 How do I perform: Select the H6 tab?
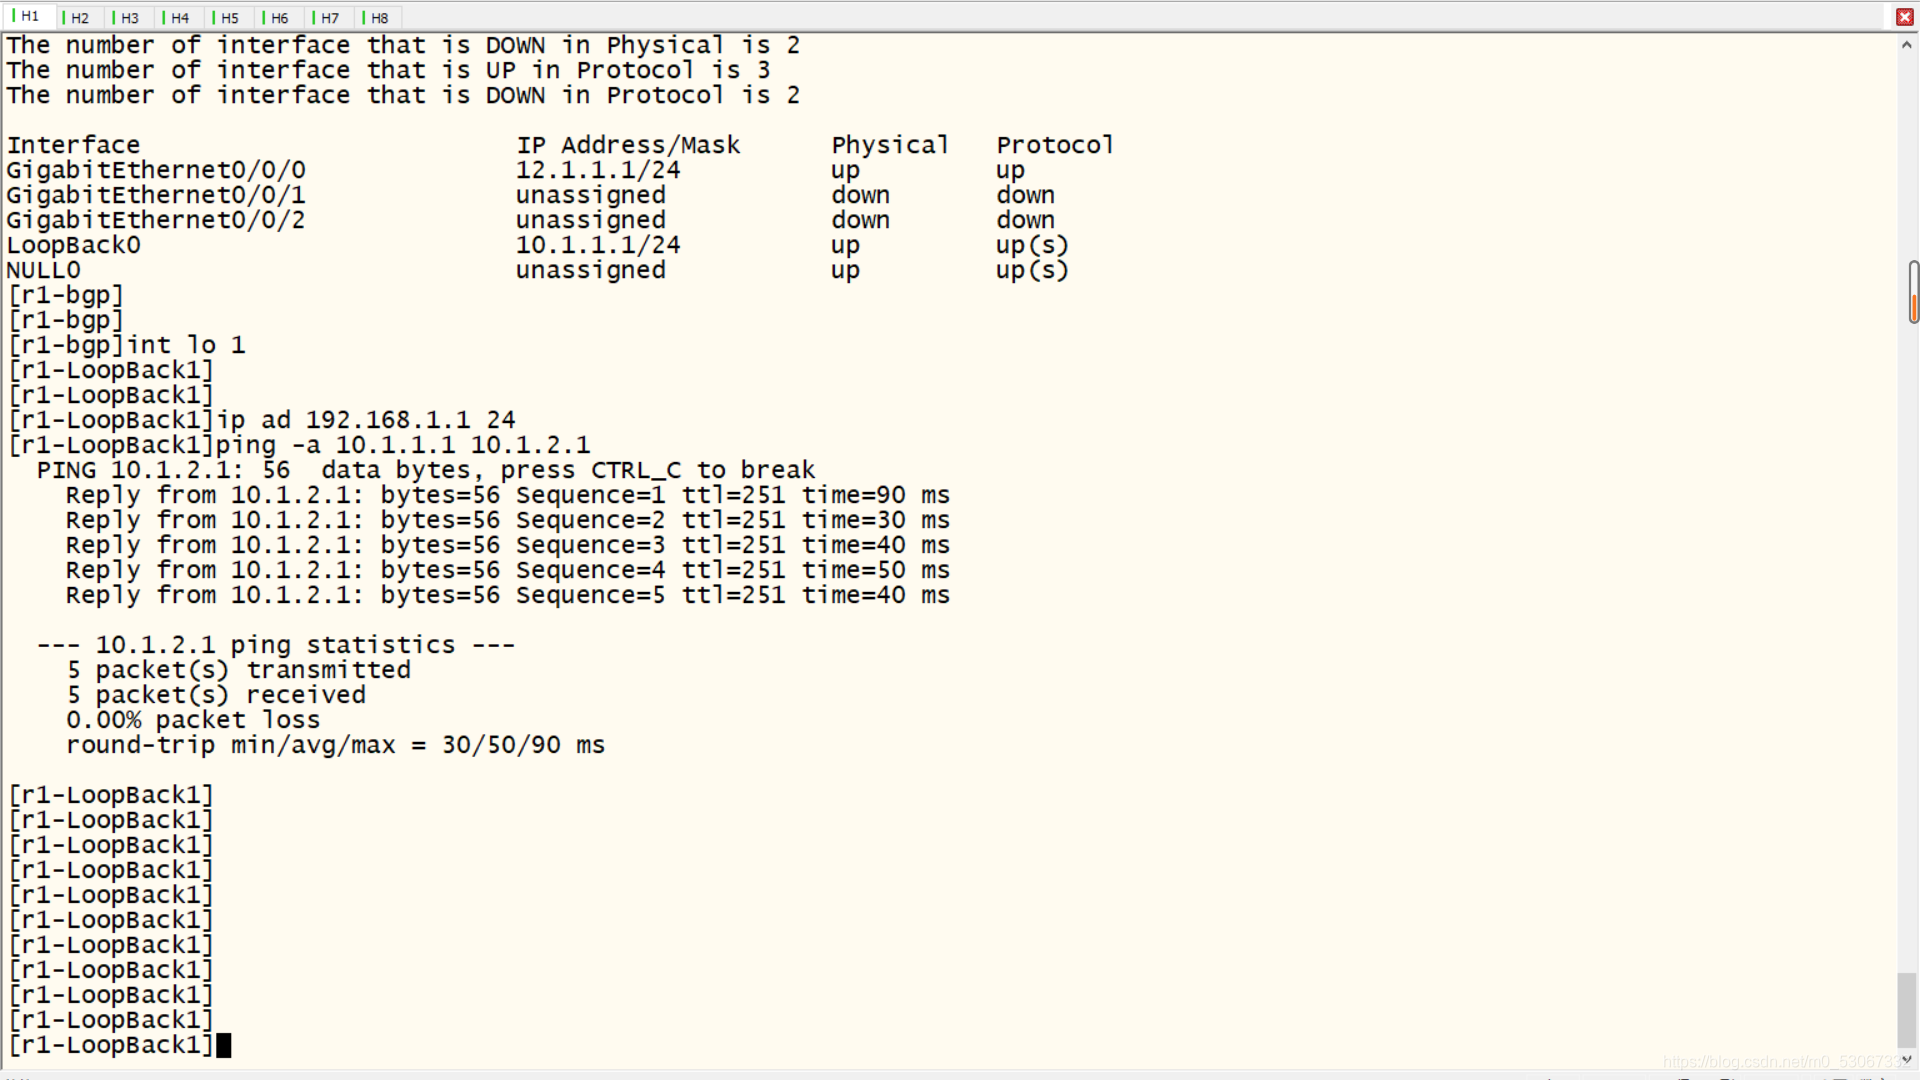tap(279, 18)
